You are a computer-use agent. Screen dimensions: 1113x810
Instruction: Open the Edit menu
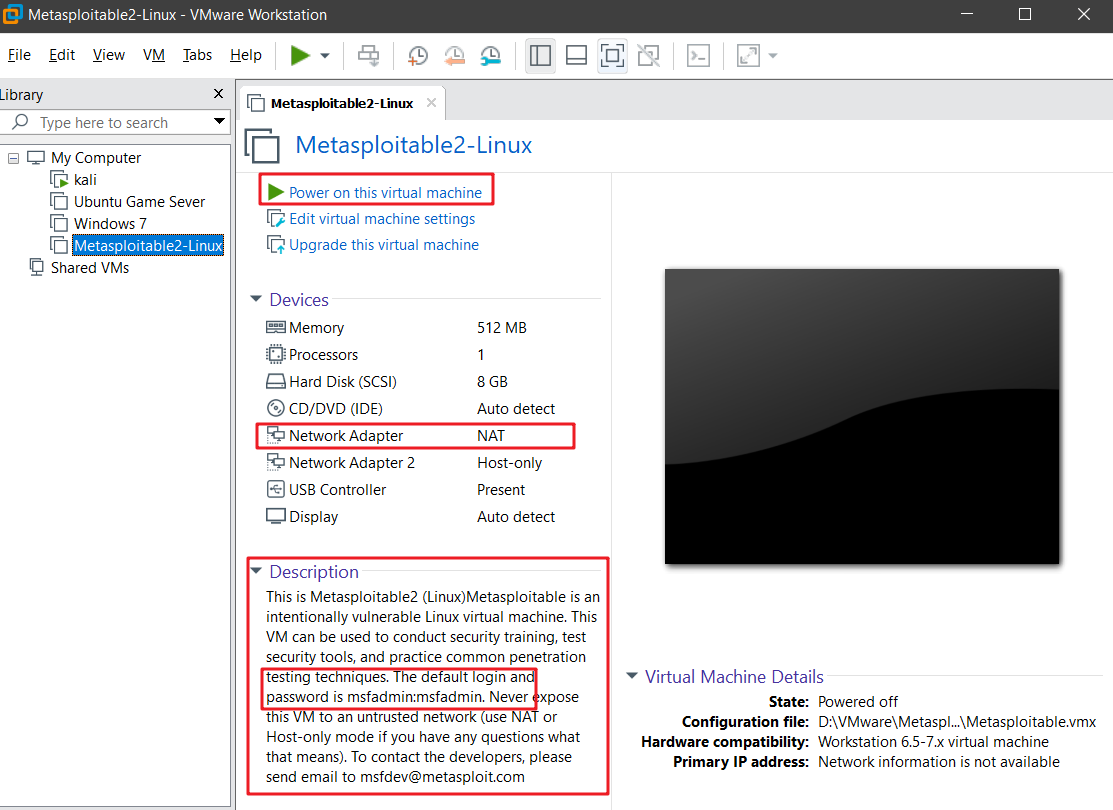click(62, 55)
